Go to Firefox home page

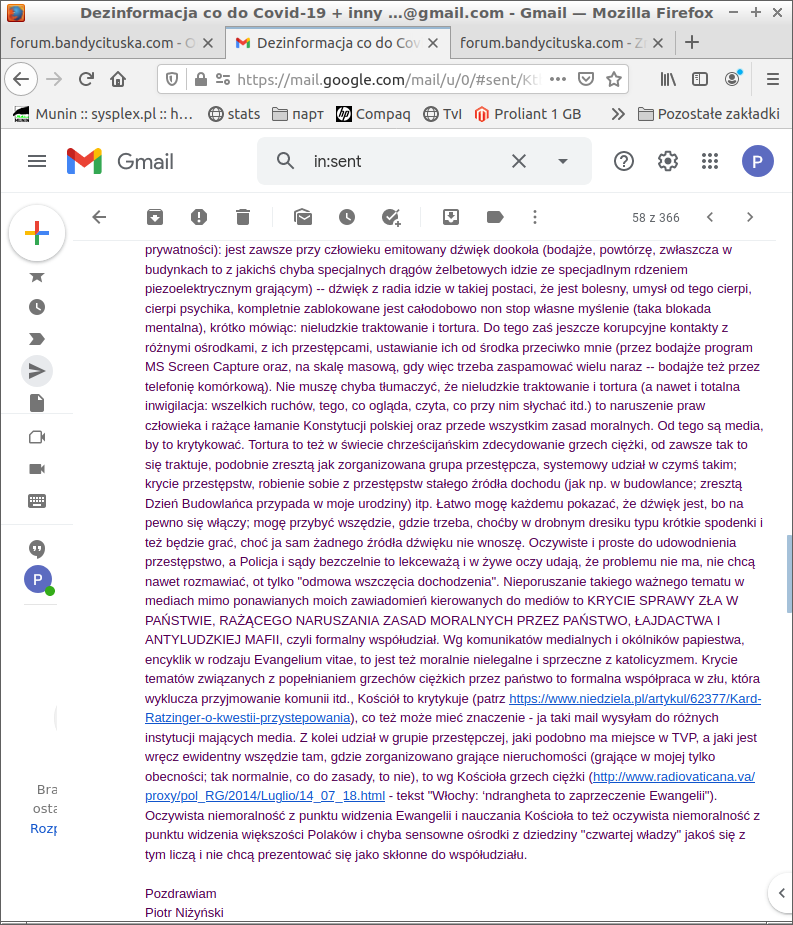click(x=118, y=78)
